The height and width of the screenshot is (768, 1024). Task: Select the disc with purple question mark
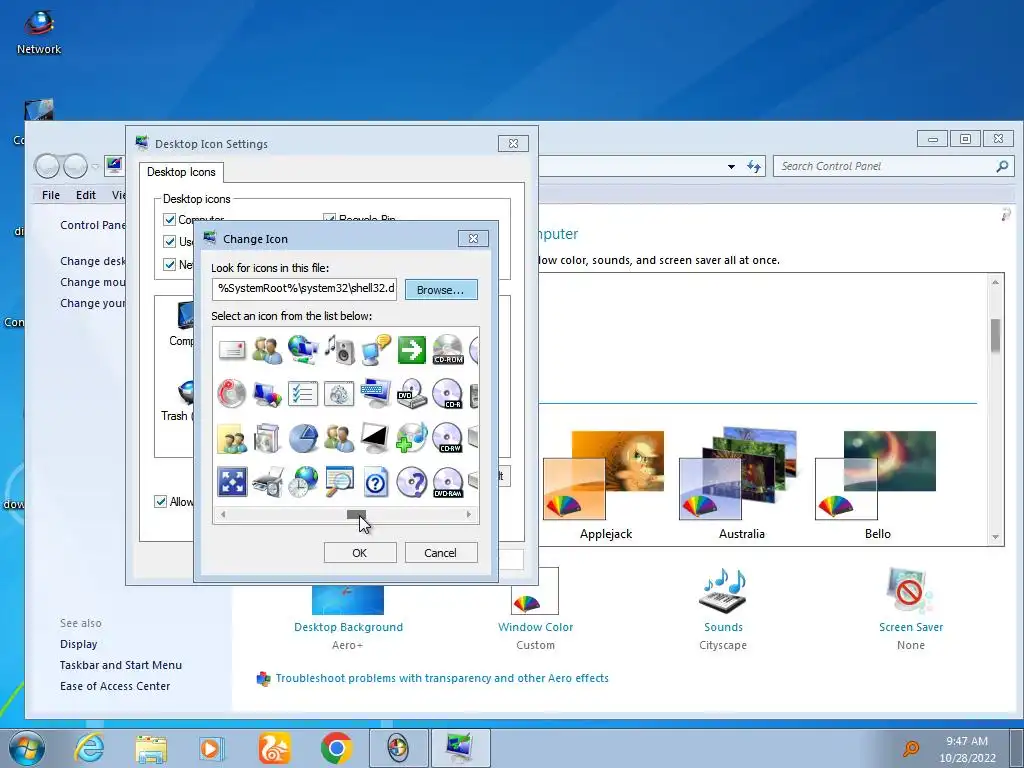[411, 483]
